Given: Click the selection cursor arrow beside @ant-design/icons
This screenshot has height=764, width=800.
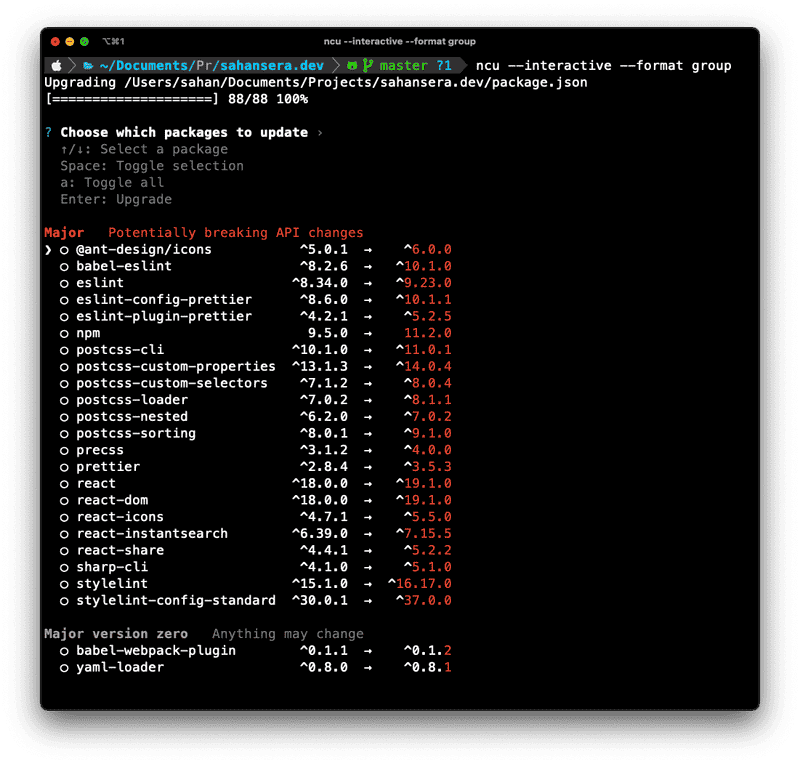Looking at the screenshot, I should pyautogui.click(x=48, y=250).
